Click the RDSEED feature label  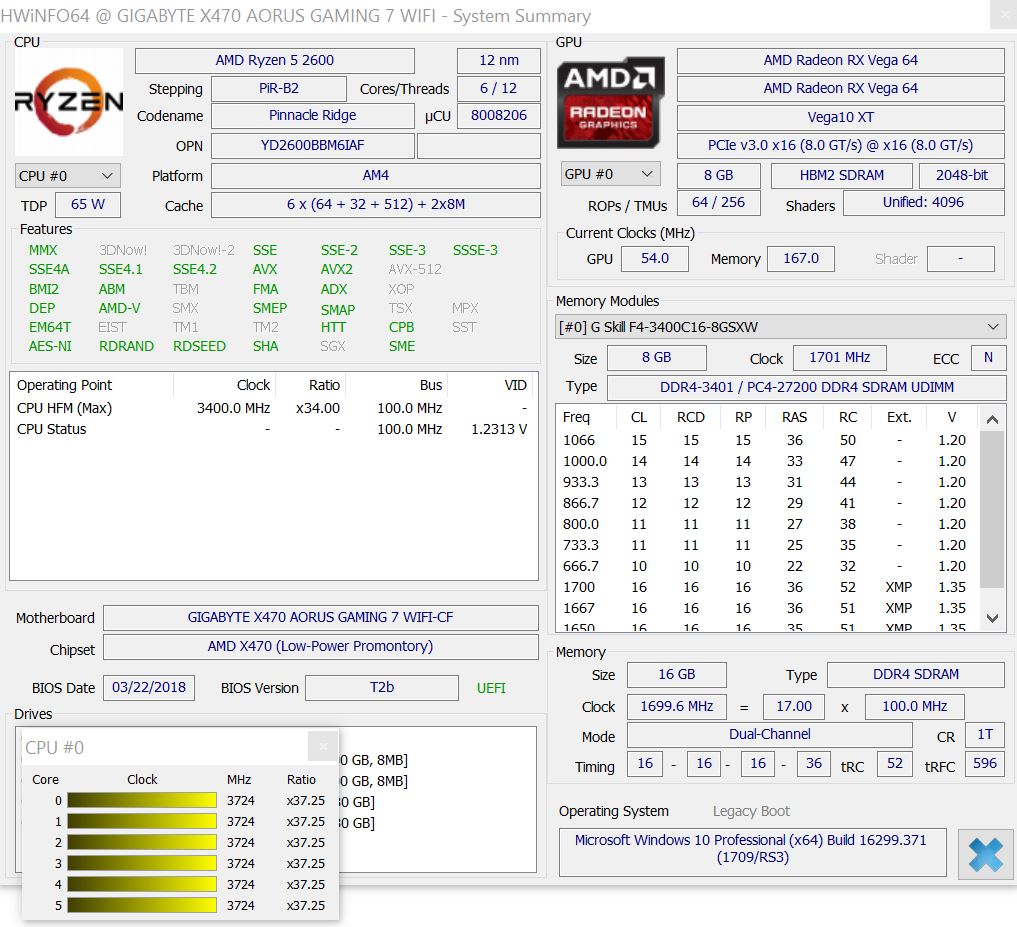(x=199, y=346)
